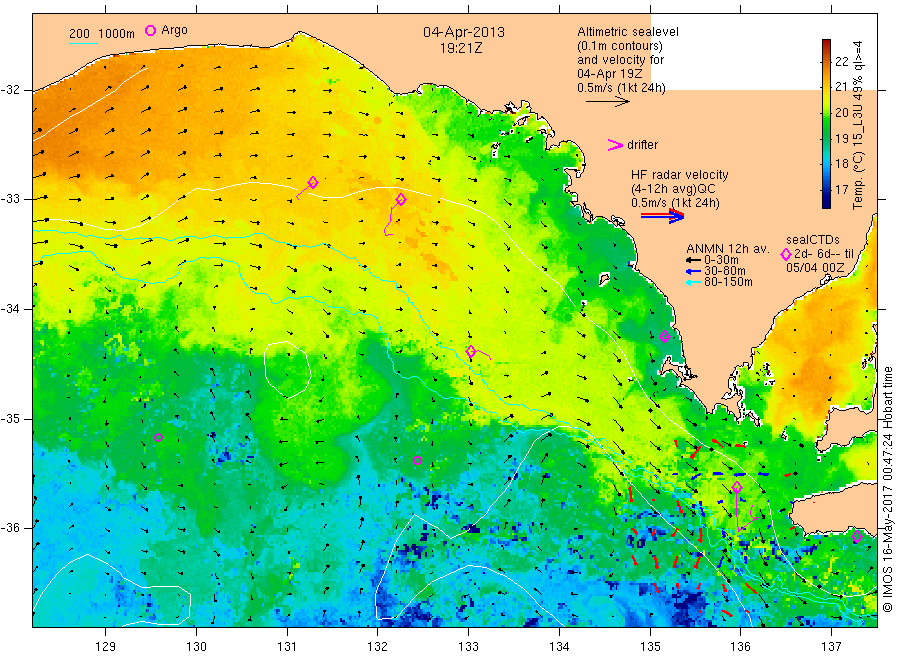Click the 133 longitude axis label
Screen dimensions: 900x660
468,647
